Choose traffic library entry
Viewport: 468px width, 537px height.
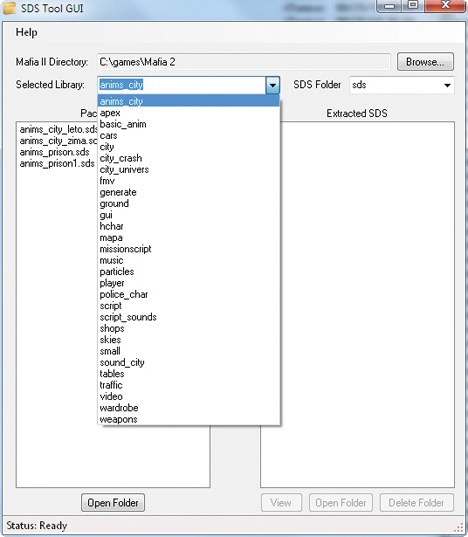[189, 385]
